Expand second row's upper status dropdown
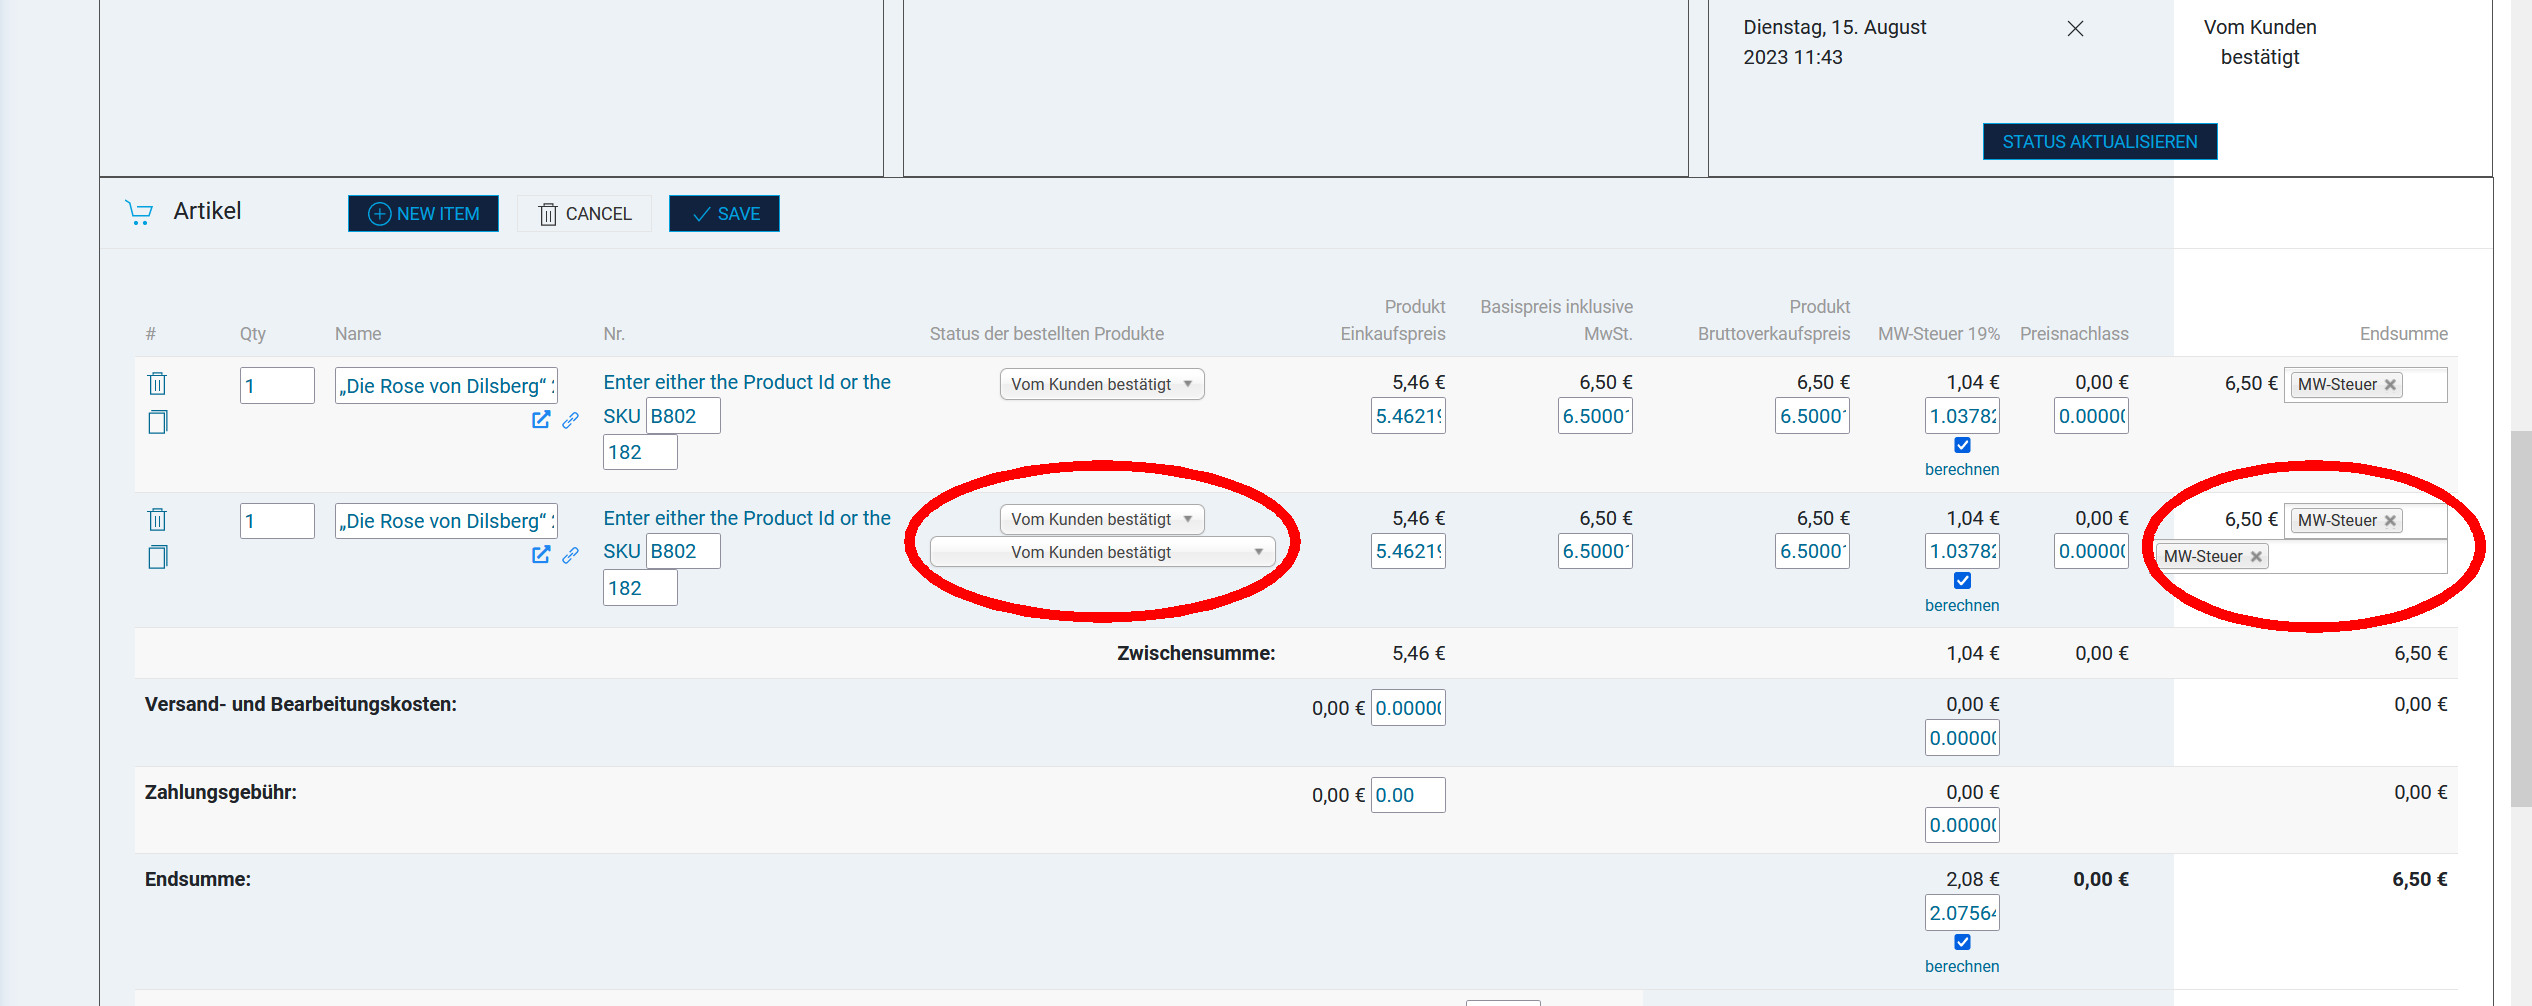The image size is (2532, 1006). (1101, 519)
